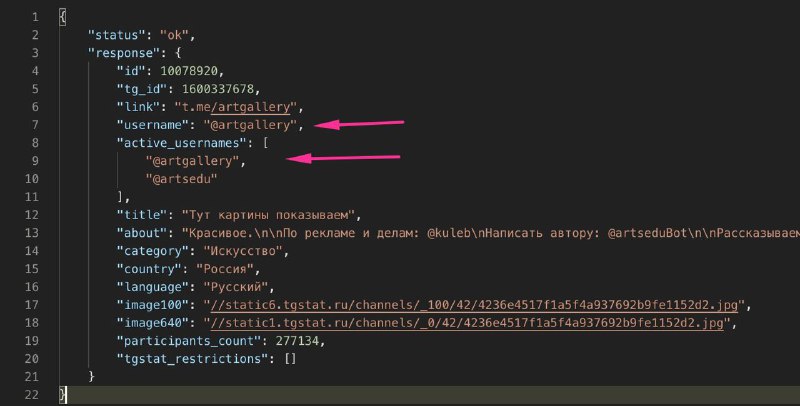Open the image100 static6.tgstat.ru URL
The width and height of the screenshot is (800, 406).
tap(474, 305)
